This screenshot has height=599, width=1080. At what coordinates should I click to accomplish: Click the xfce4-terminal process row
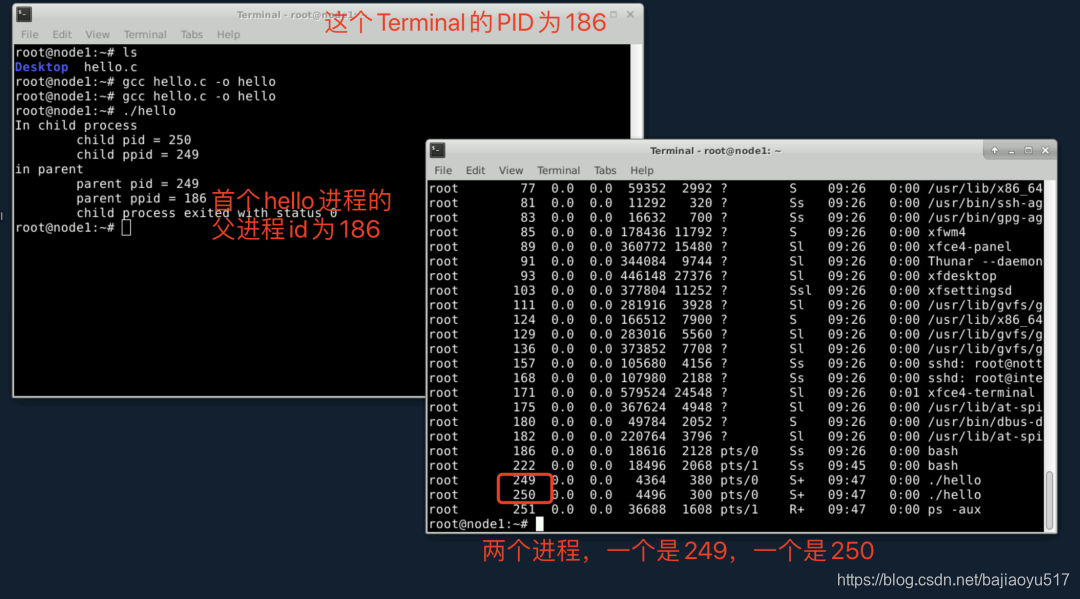[x=736, y=392]
